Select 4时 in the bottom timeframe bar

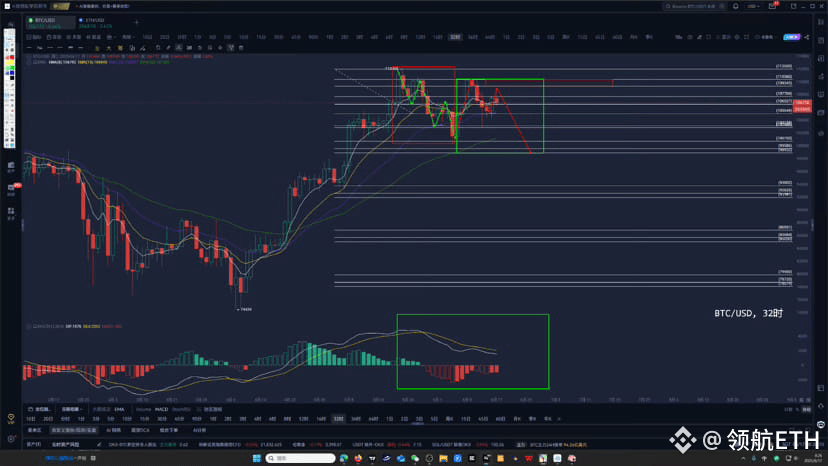[x=257, y=419]
